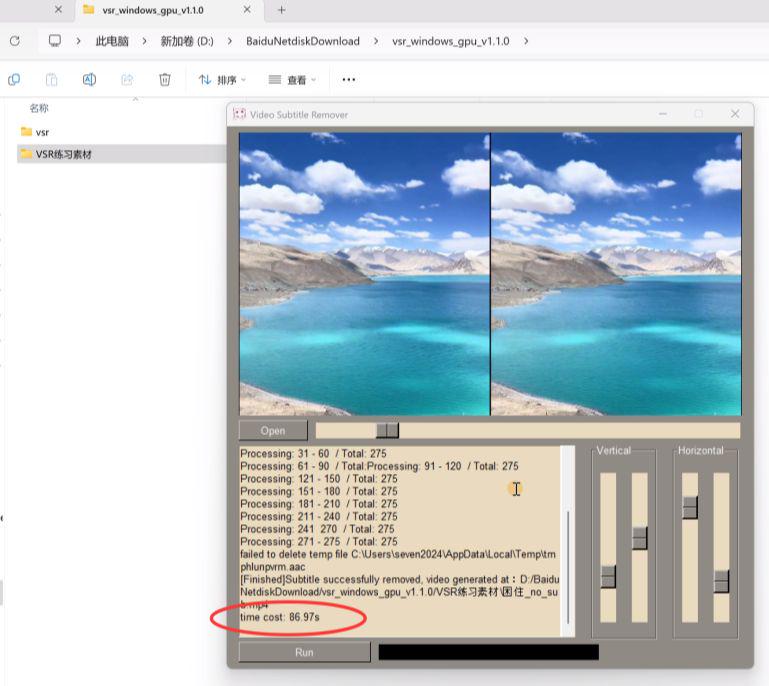Screen dimensions: 769x686
Task: Expand chevron after BaiduNetdiskDownload in address bar
Action: click(376, 41)
